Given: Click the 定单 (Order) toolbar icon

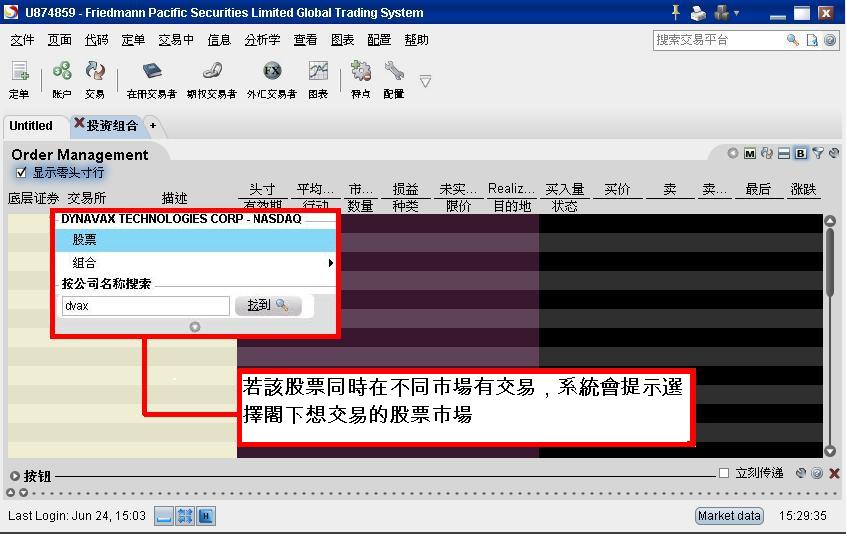Looking at the screenshot, I should click(x=19, y=73).
